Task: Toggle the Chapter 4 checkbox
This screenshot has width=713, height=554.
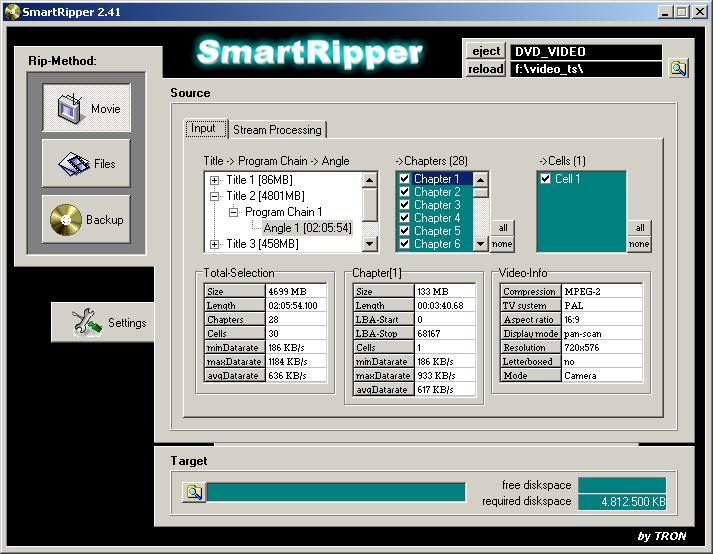Action: point(404,218)
